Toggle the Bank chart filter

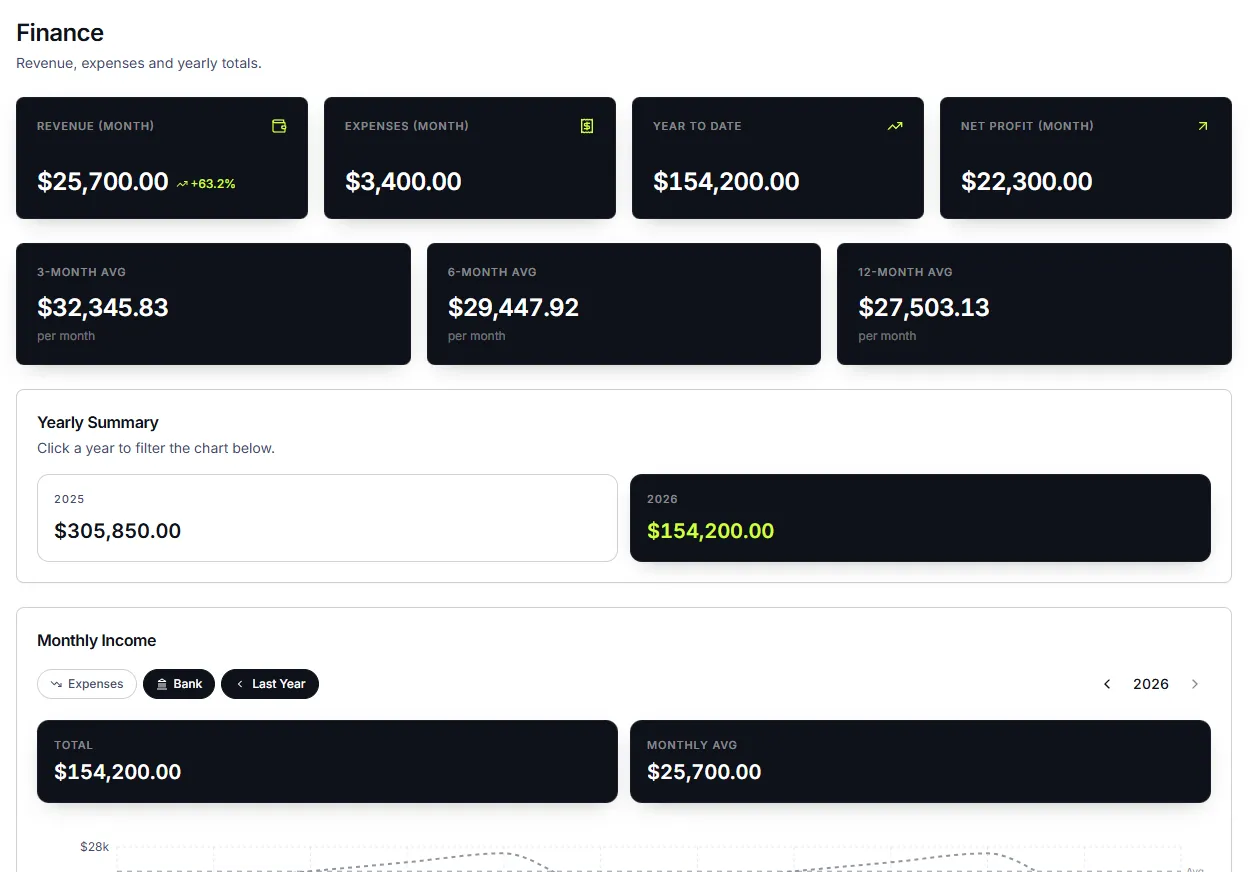[179, 684]
